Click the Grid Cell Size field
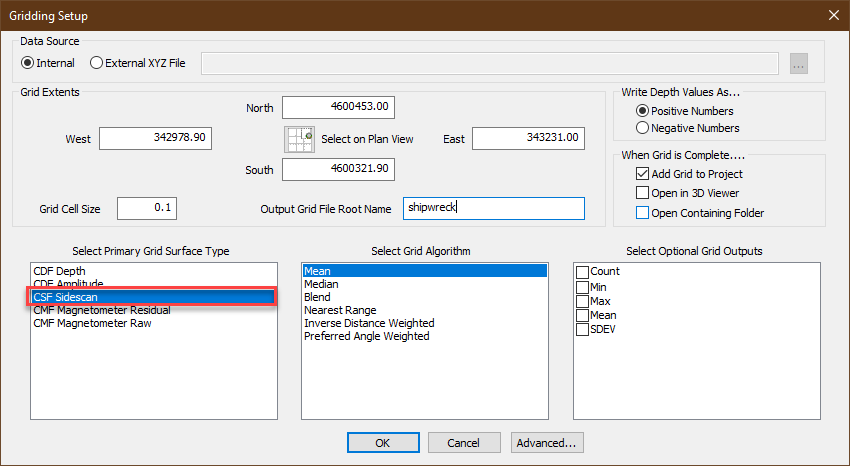This screenshot has width=850, height=466. [146, 208]
